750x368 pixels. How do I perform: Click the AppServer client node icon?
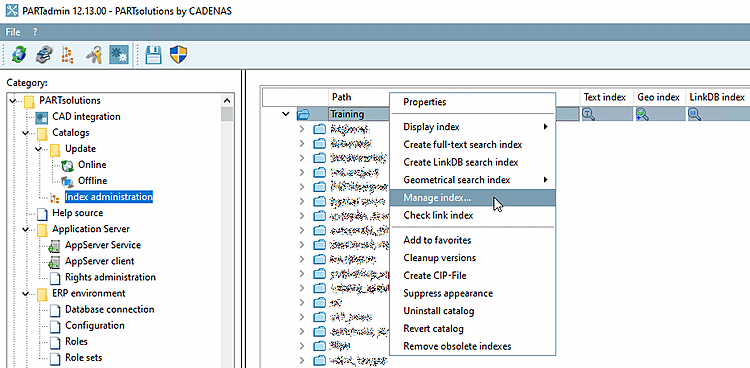pyautogui.click(x=55, y=262)
